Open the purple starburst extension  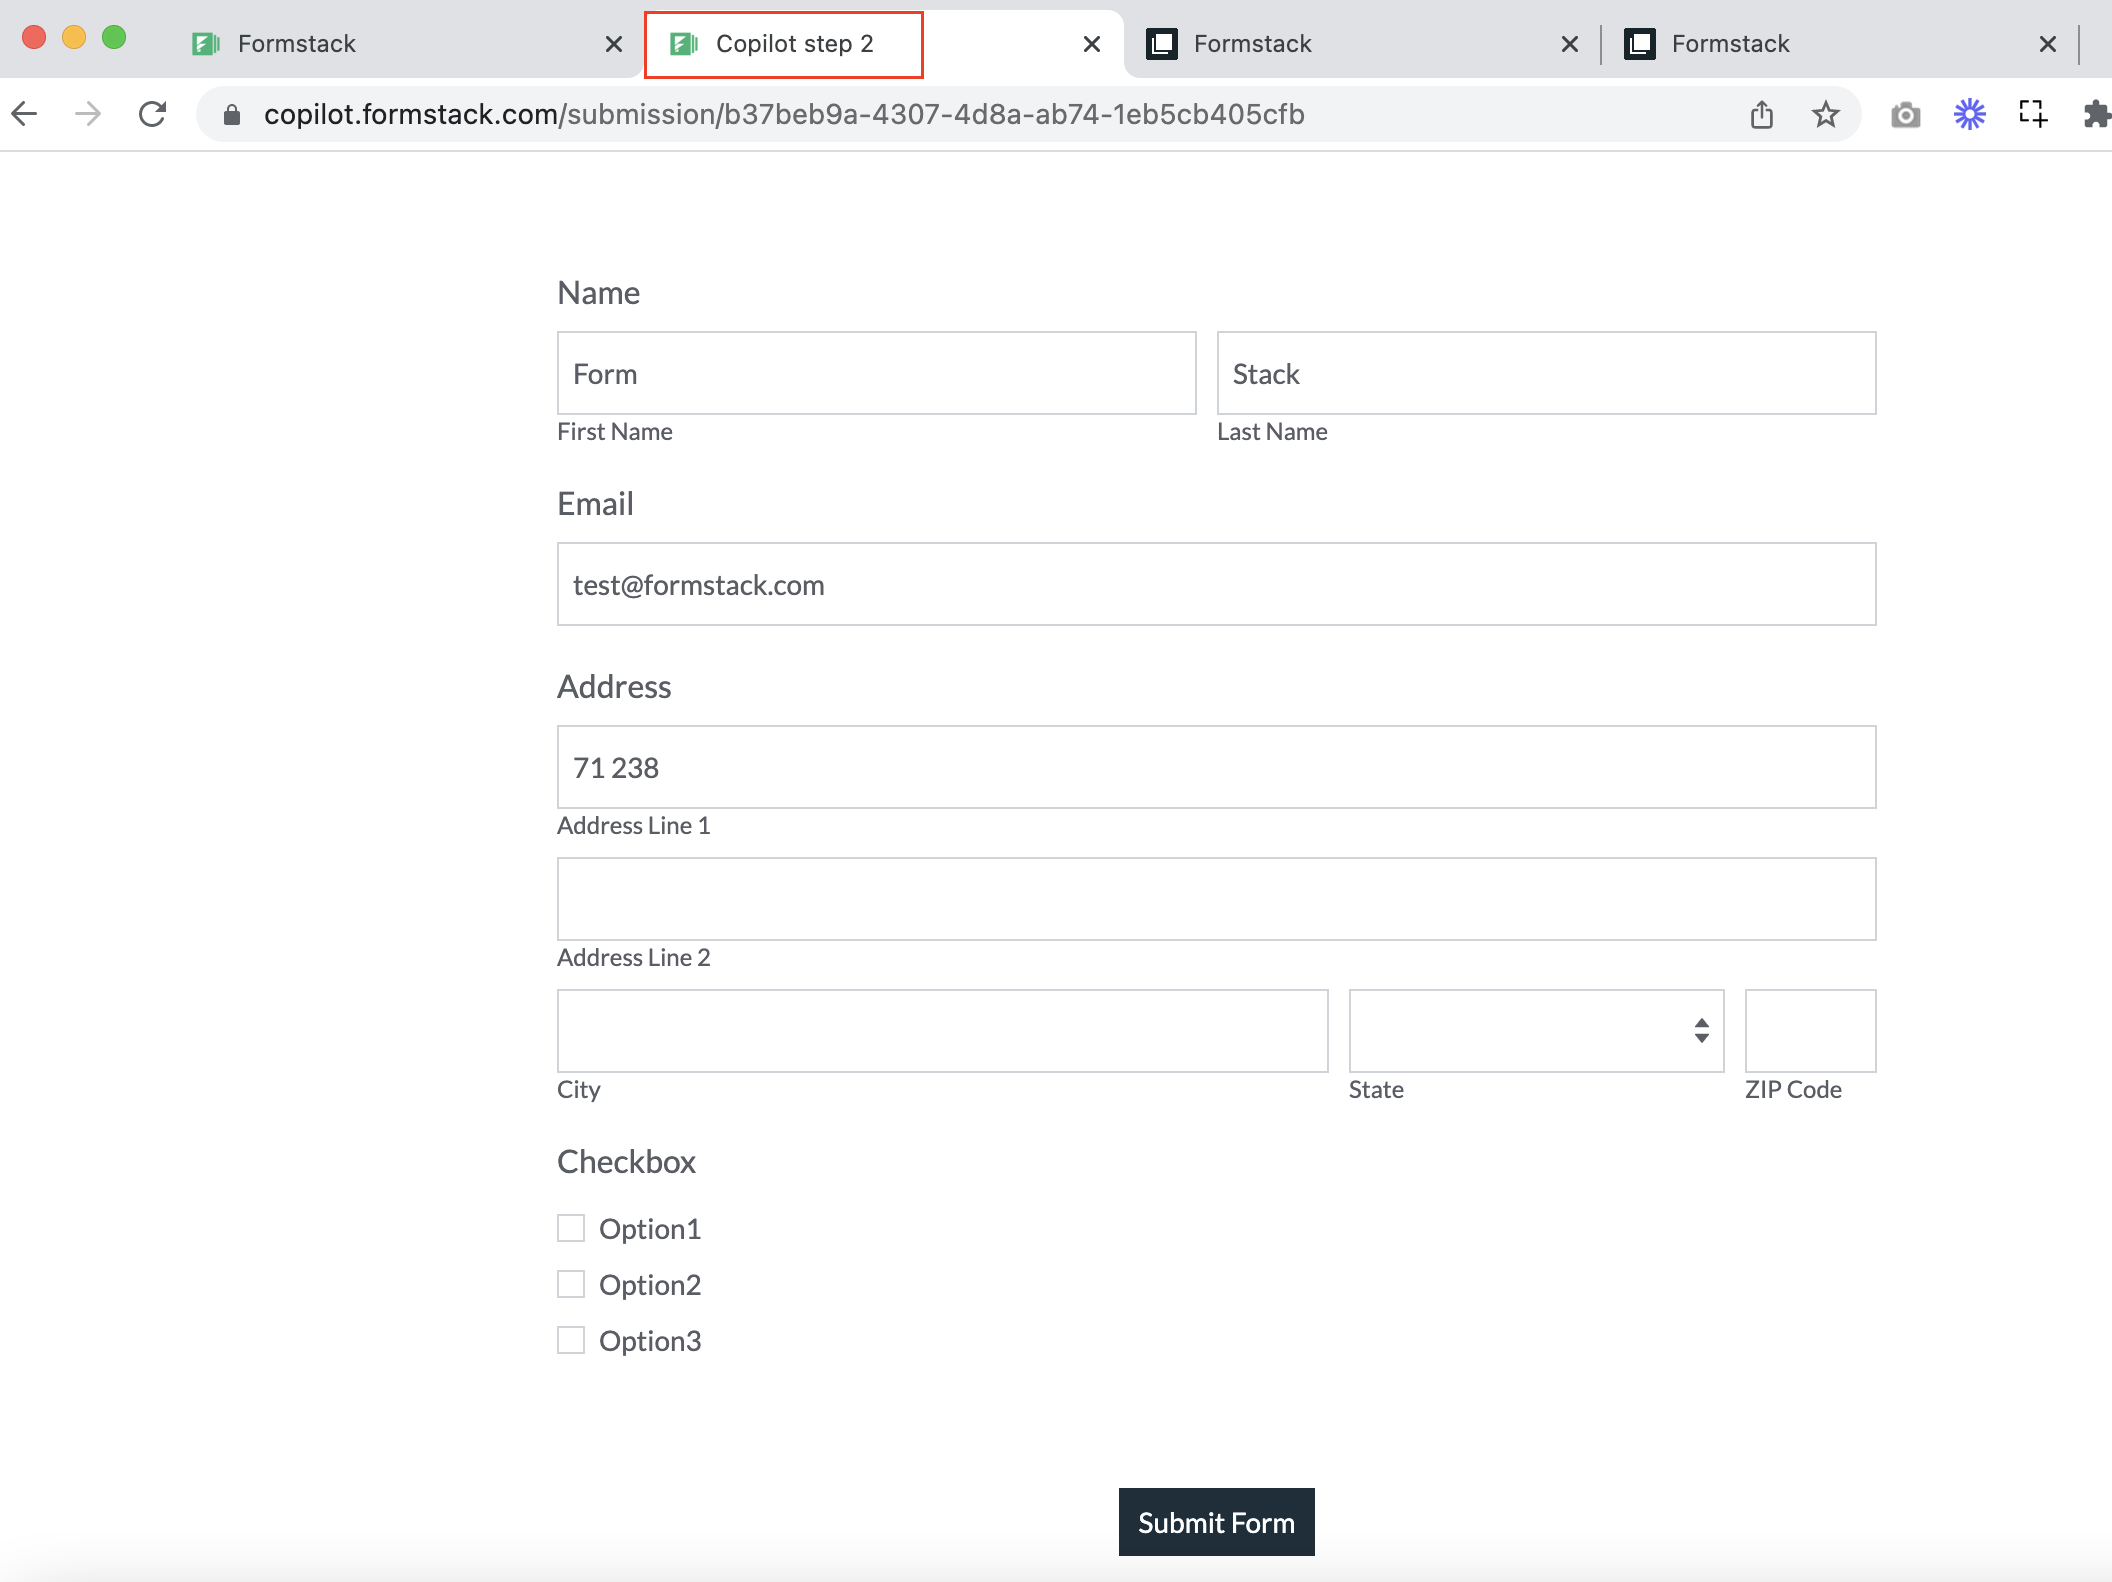(1969, 114)
